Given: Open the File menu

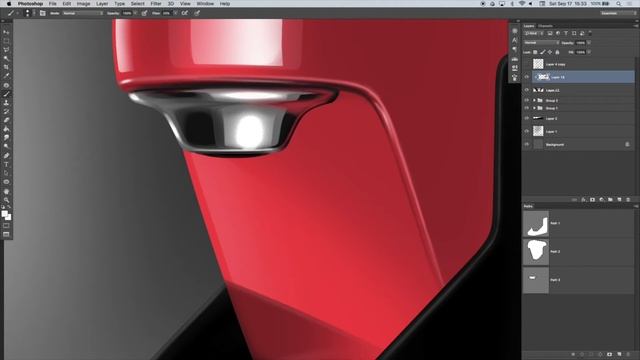Looking at the screenshot, I should (x=53, y=4).
